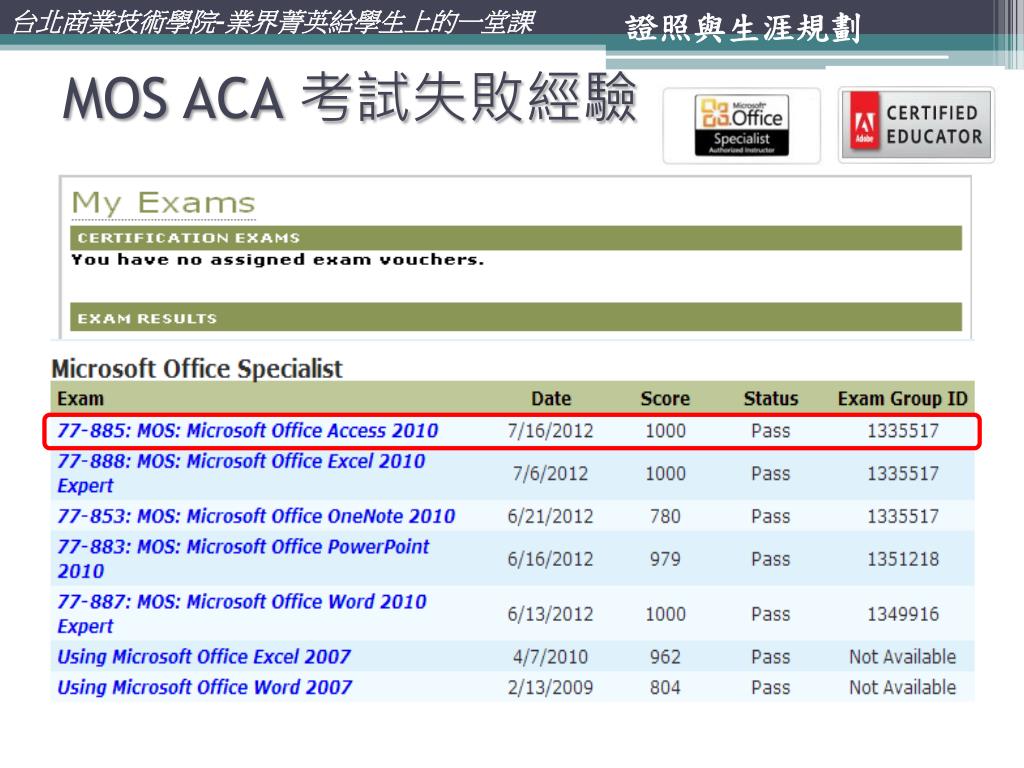This screenshot has height=768, width=1024.
Task: Open the 77-883 PowerPoint 2010 exam link
Action: coord(243,558)
